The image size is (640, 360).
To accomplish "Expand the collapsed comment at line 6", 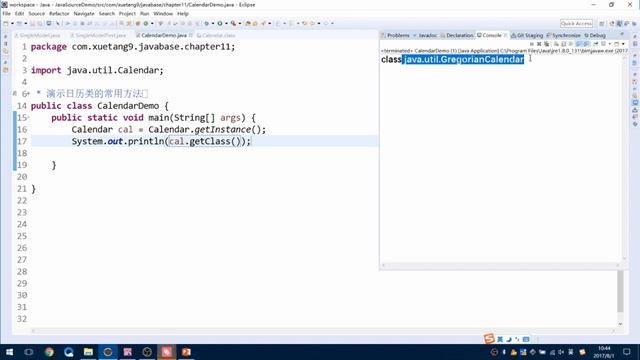I will tap(29, 94).
